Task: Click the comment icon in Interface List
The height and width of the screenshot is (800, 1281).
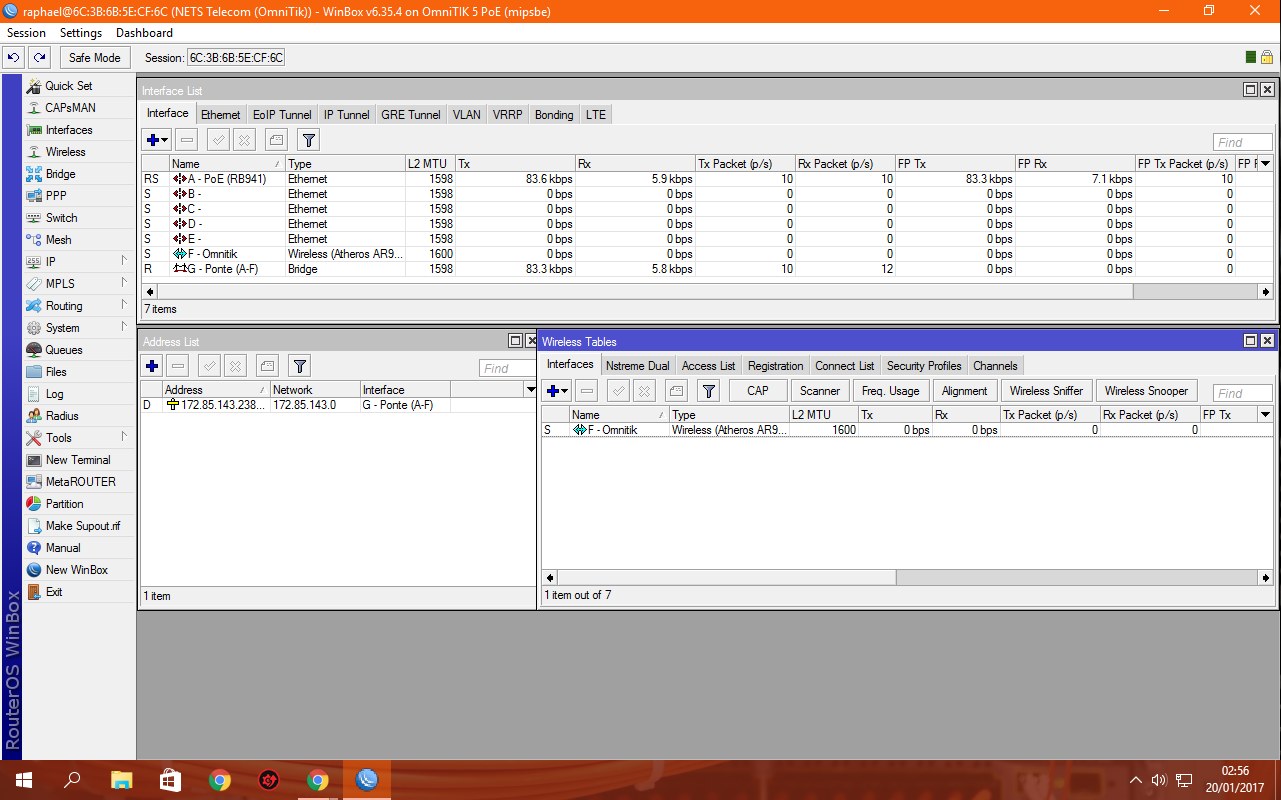Action: pyautogui.click(x=276, y=140)
